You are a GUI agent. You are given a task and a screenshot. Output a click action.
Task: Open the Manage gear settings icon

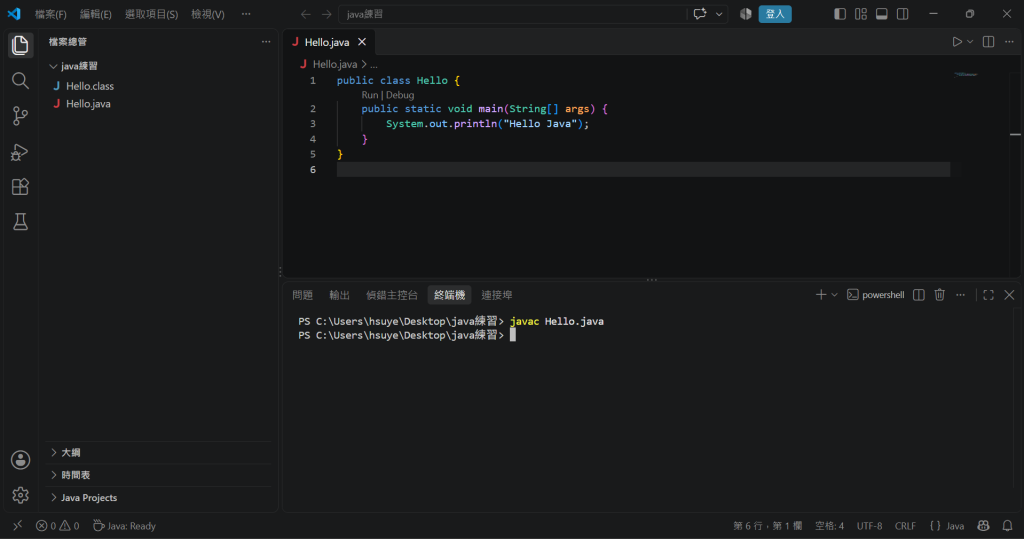[x=20, y=495]
